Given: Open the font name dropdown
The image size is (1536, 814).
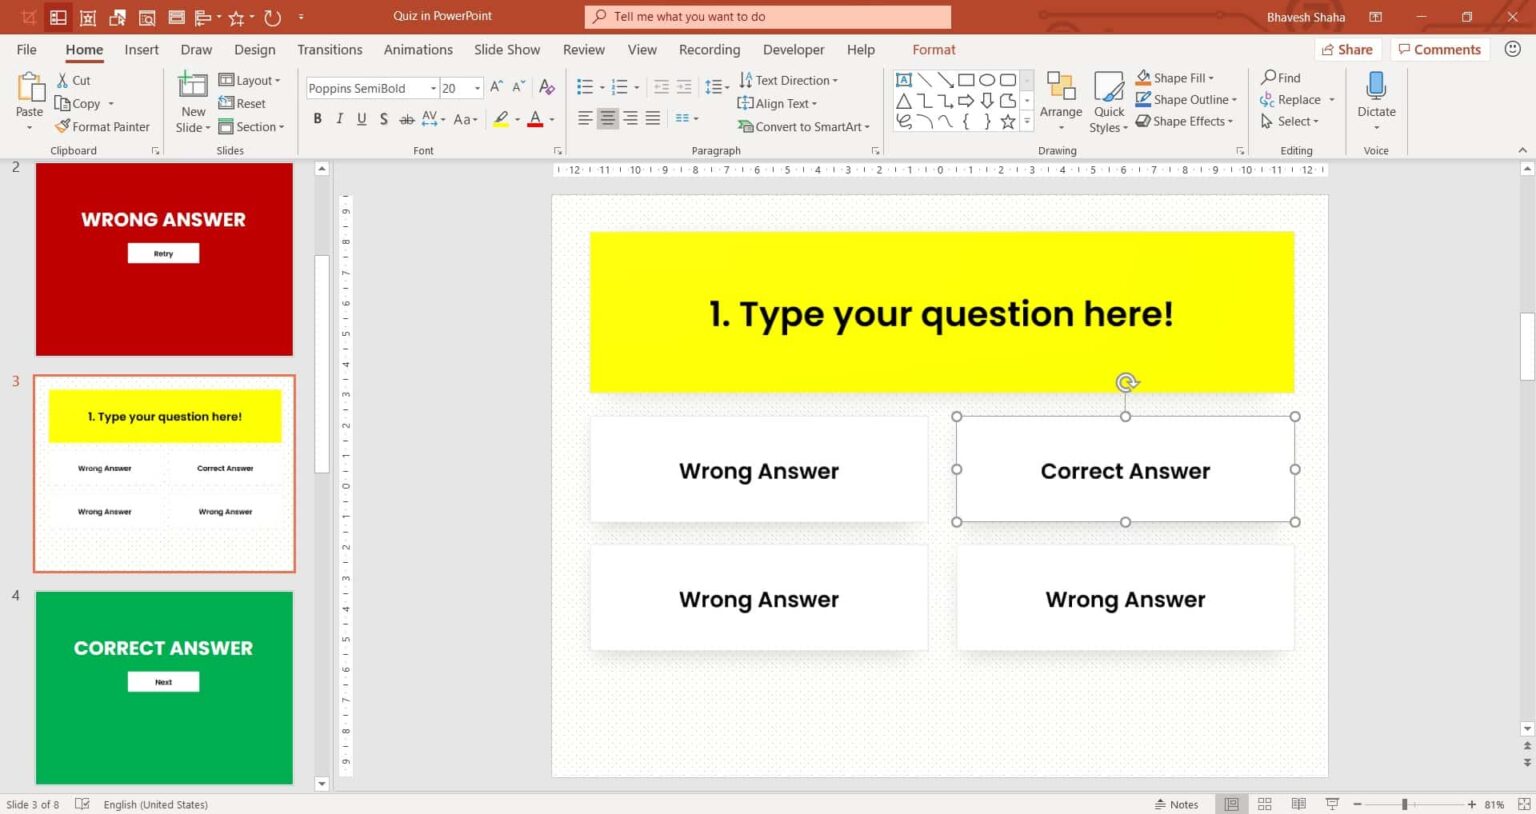Looking at the screenshot, I should click(432, 88).
